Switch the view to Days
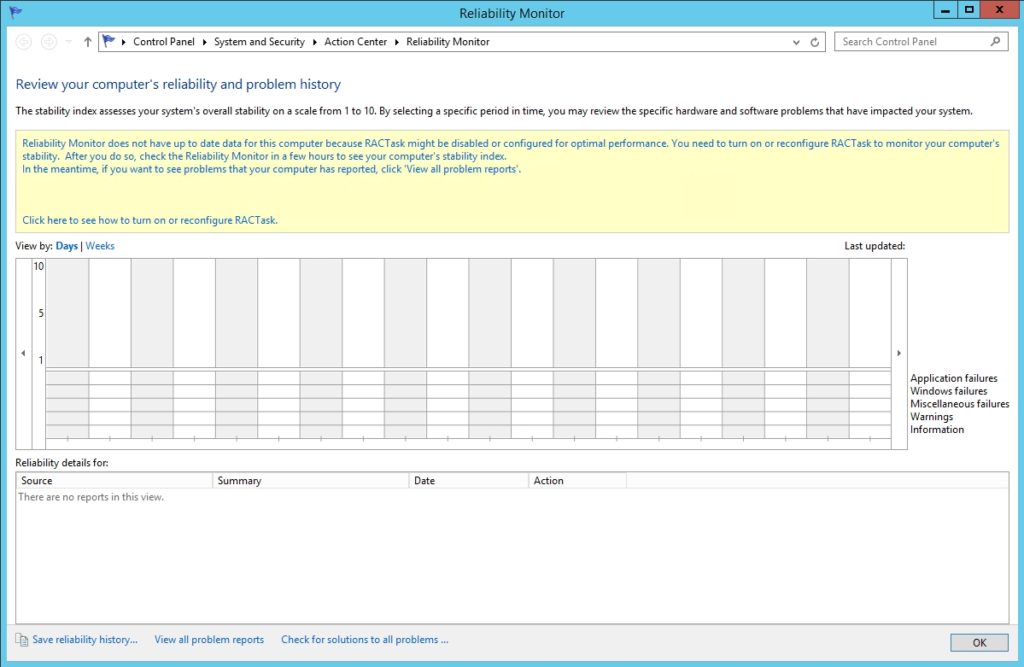This screenshot has height=667, width=1024. coord(66,245)
